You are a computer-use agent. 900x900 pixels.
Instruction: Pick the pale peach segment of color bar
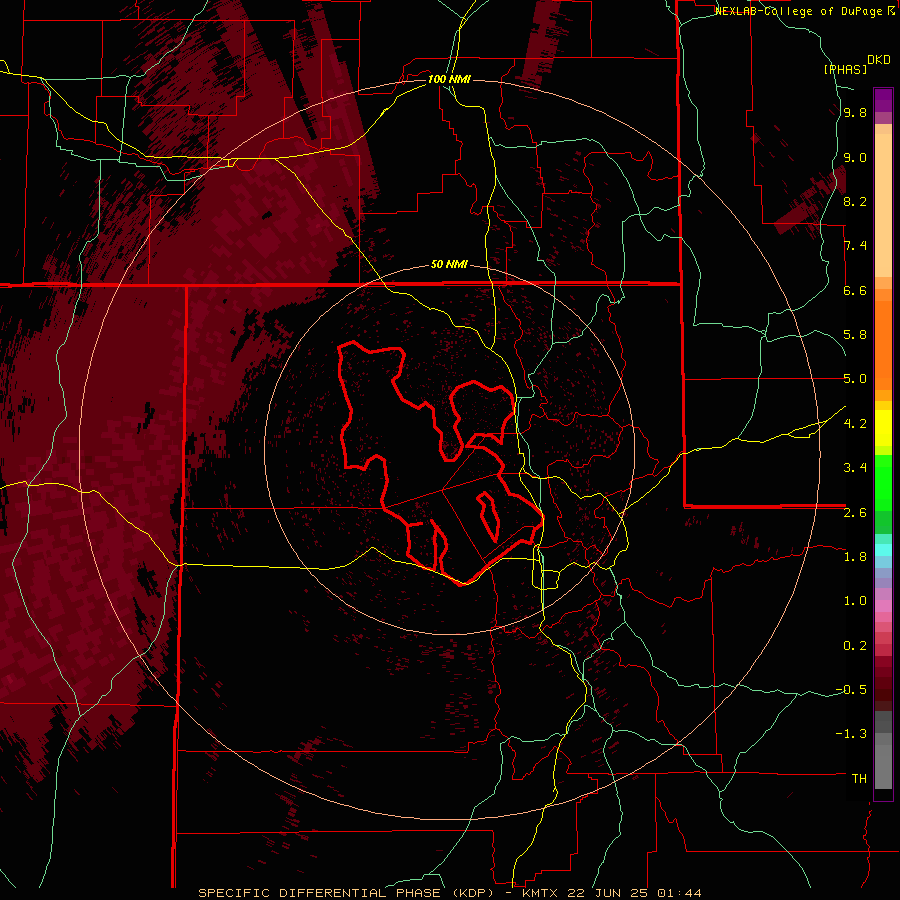[883, 205]
